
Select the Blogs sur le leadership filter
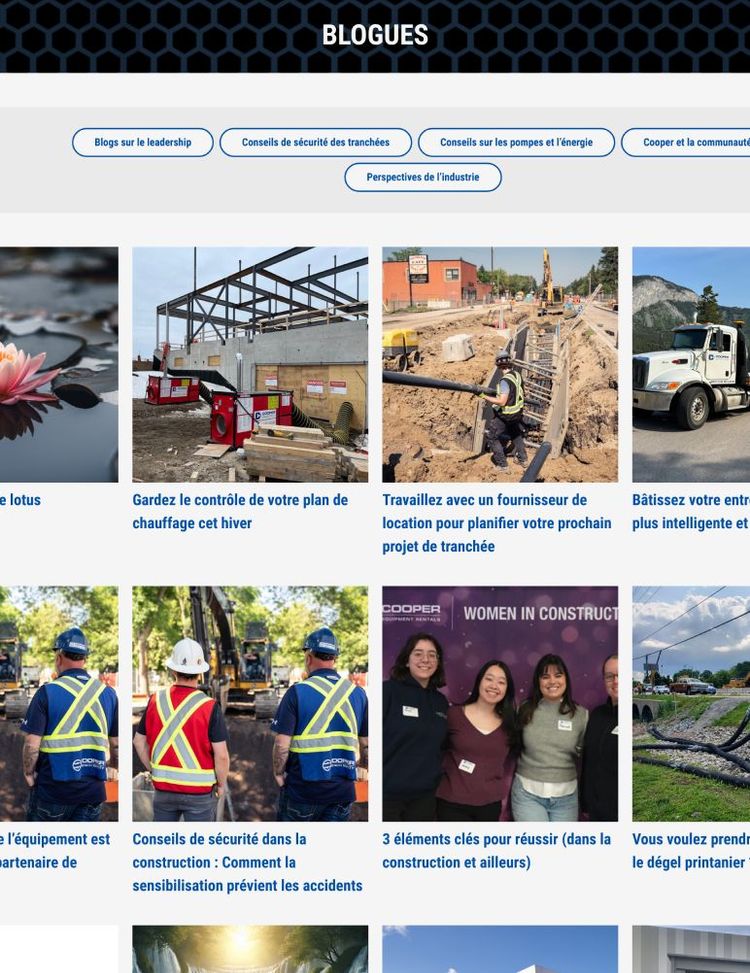(x=143, y=142)
